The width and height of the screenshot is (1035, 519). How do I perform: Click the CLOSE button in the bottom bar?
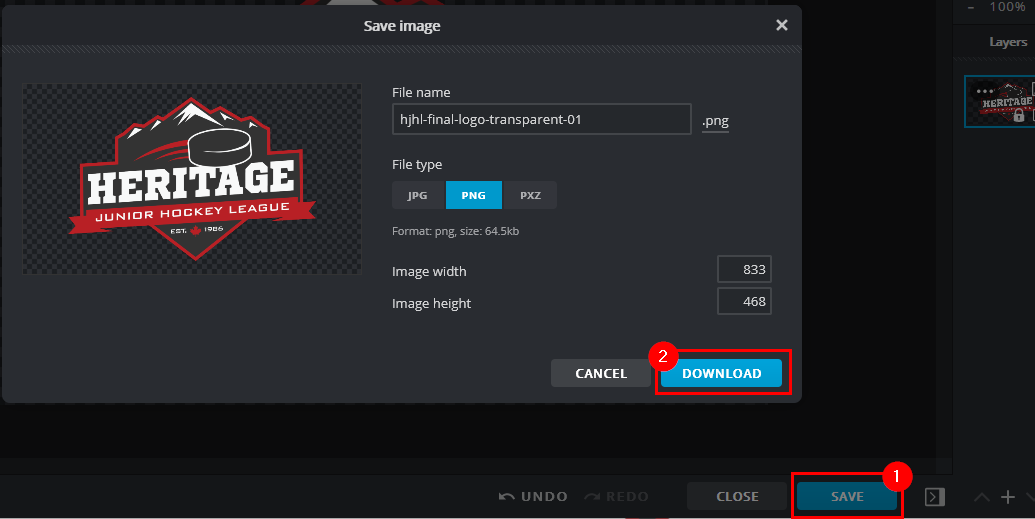point(737,497)
